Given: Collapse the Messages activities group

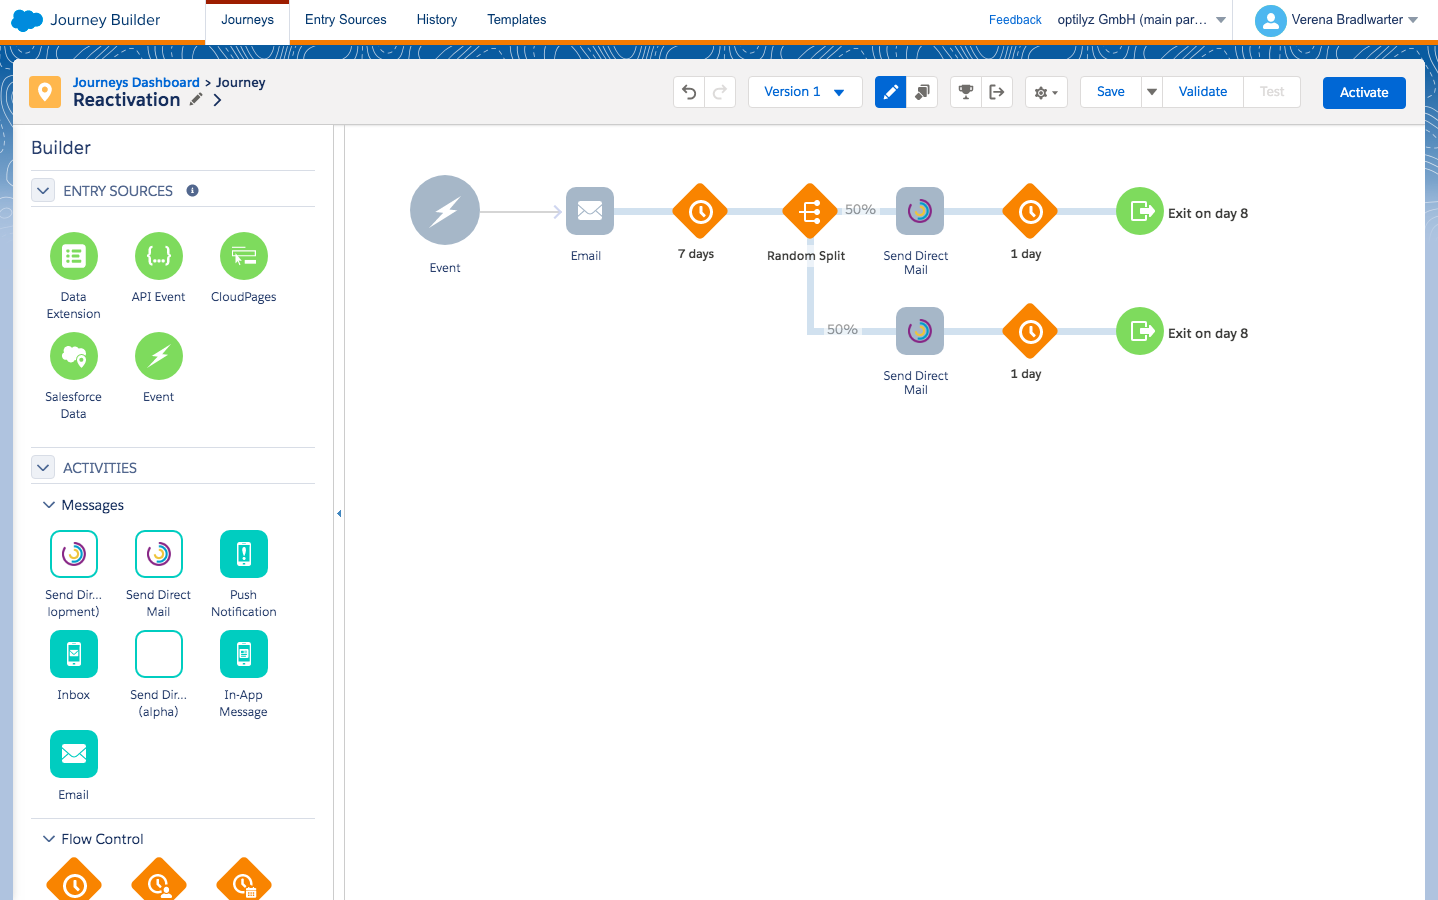Looking at the screenshot, I should (49, 505).
